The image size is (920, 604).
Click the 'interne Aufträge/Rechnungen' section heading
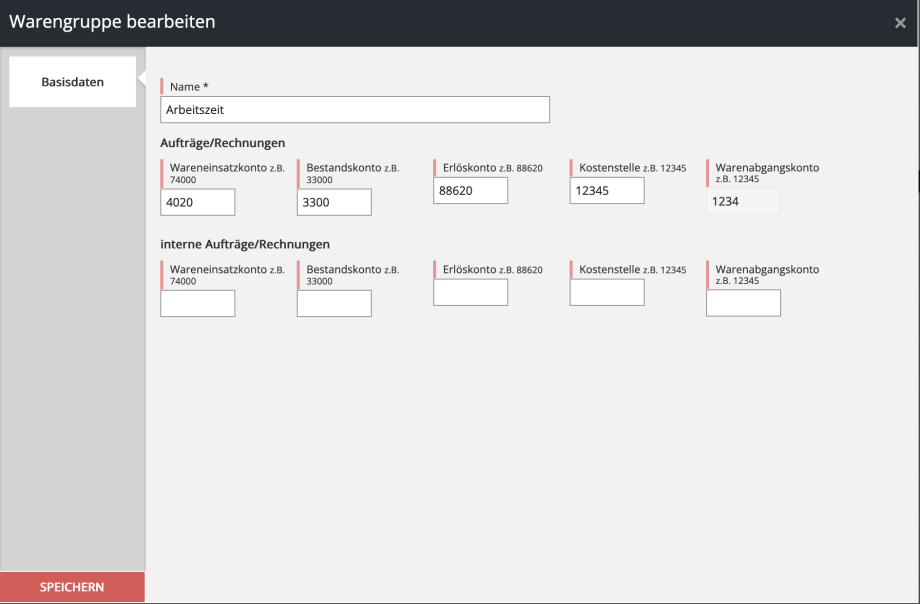(245, 244)
